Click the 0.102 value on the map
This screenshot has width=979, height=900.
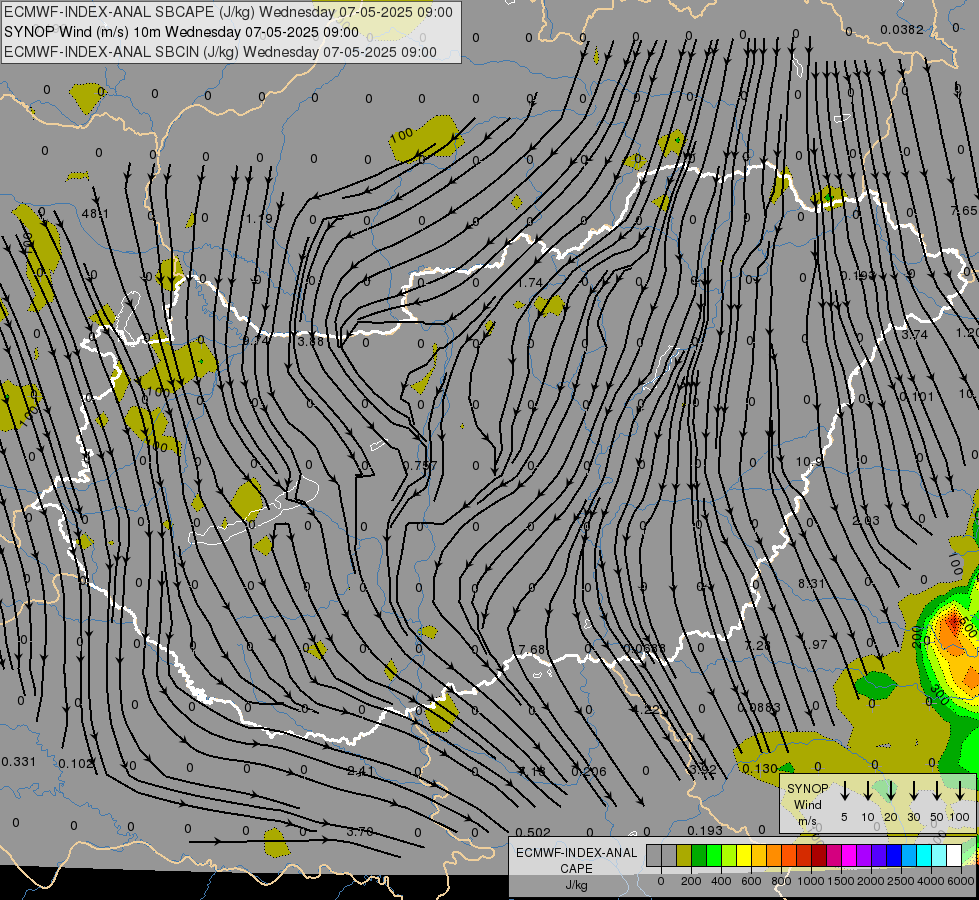[x=75, y=764]
